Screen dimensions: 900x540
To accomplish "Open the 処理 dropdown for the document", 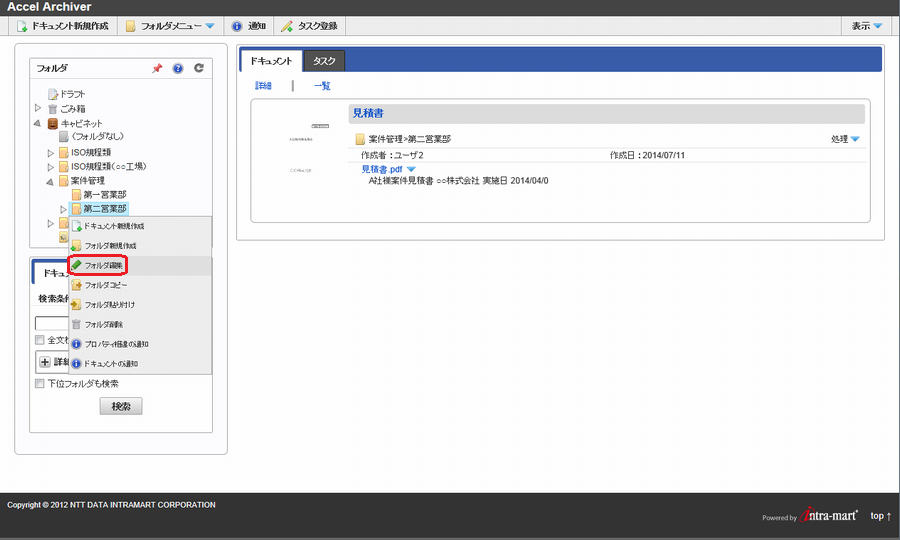I will pyautogui.click(x=845, y=139).
